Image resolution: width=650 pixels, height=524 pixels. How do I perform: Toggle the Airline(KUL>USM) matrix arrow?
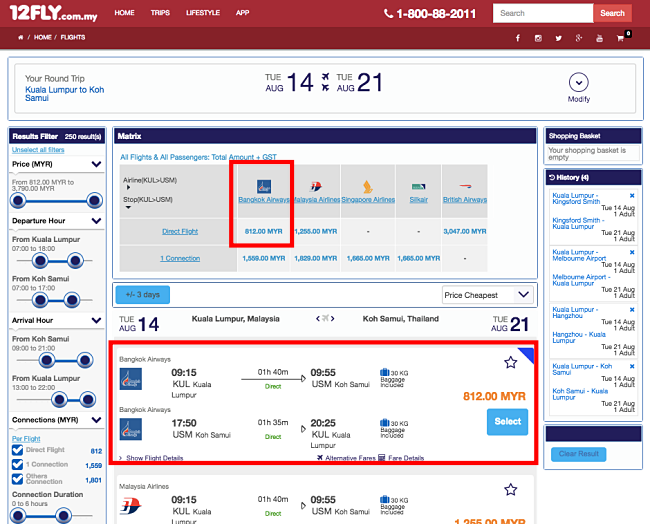[129, 187]
